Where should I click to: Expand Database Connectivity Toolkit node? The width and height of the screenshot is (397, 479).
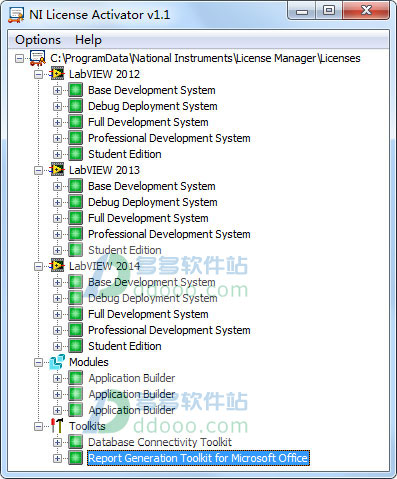[57, 442]
